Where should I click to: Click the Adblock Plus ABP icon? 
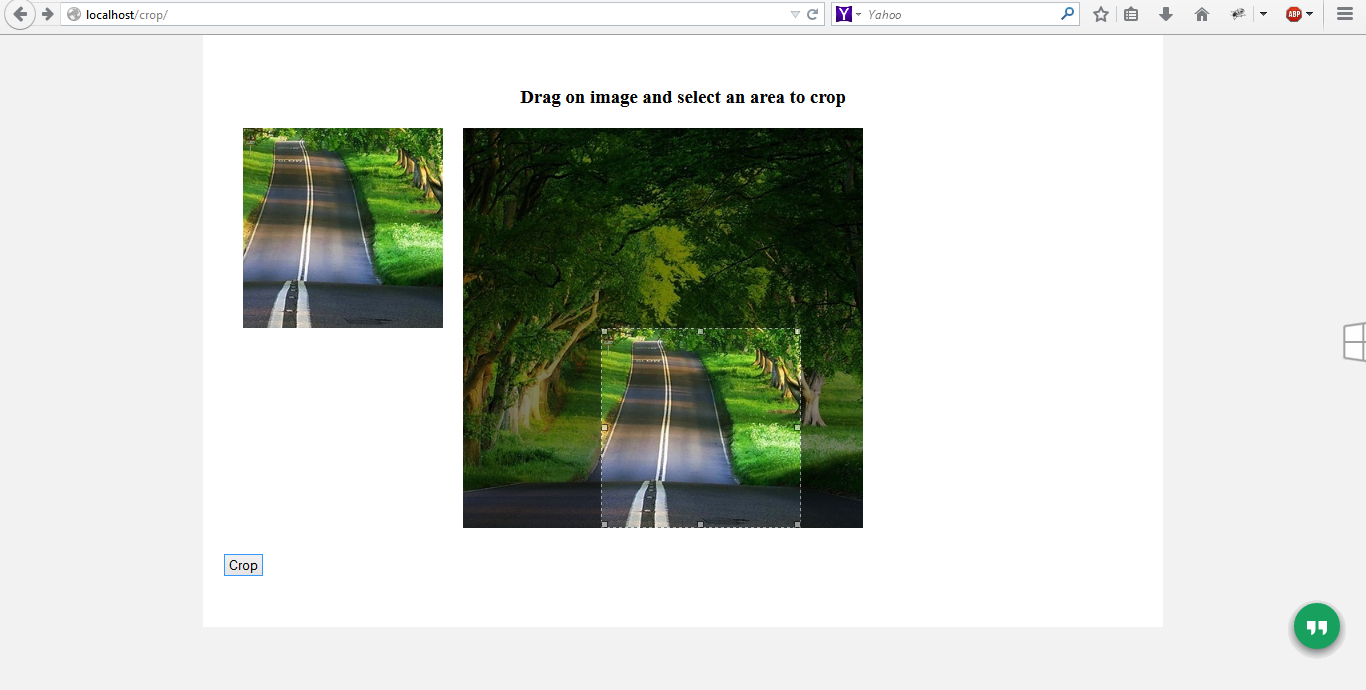tap(1293, 14)
